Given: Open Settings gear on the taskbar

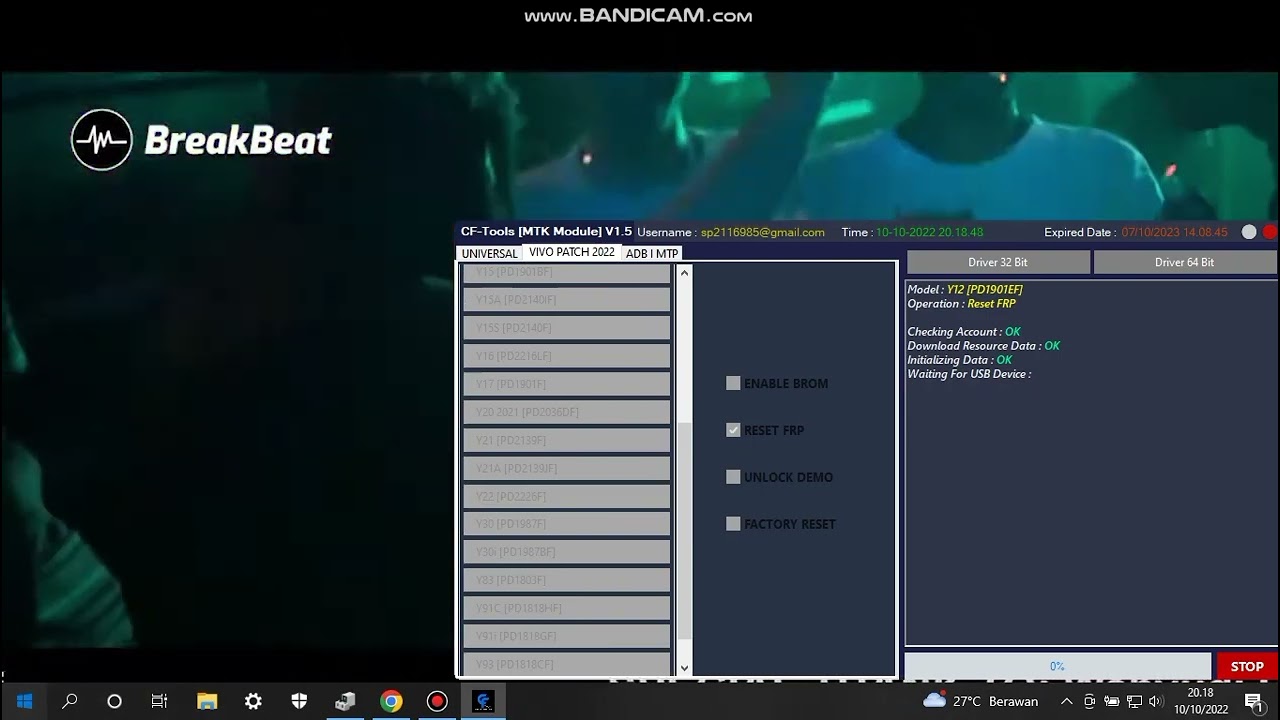Looking at the screenshot, I should pos(253,701).
